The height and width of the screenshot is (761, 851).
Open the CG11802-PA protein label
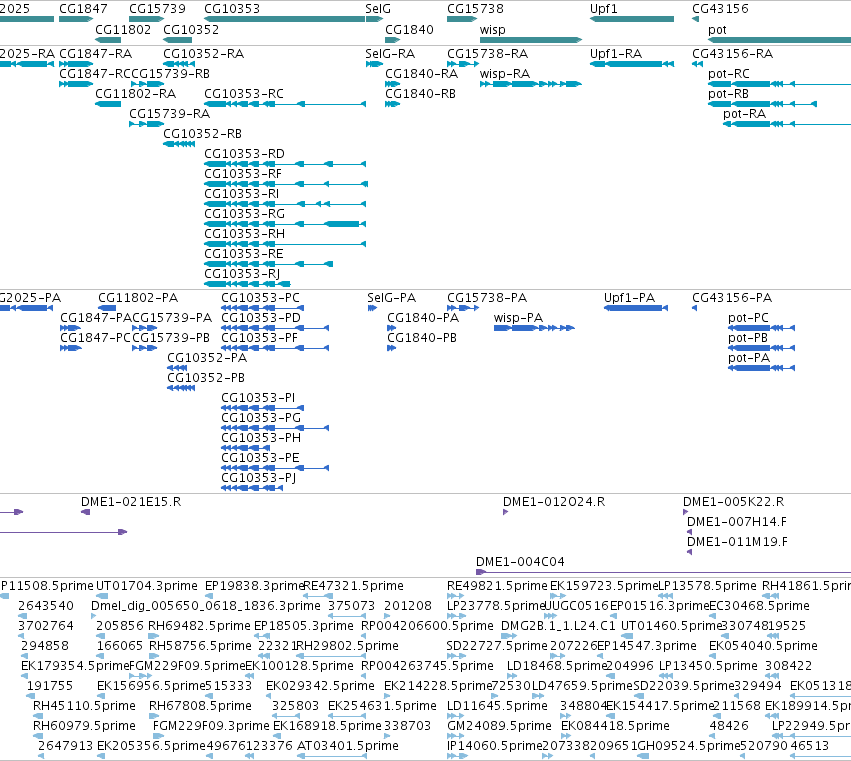pos(138,298)
